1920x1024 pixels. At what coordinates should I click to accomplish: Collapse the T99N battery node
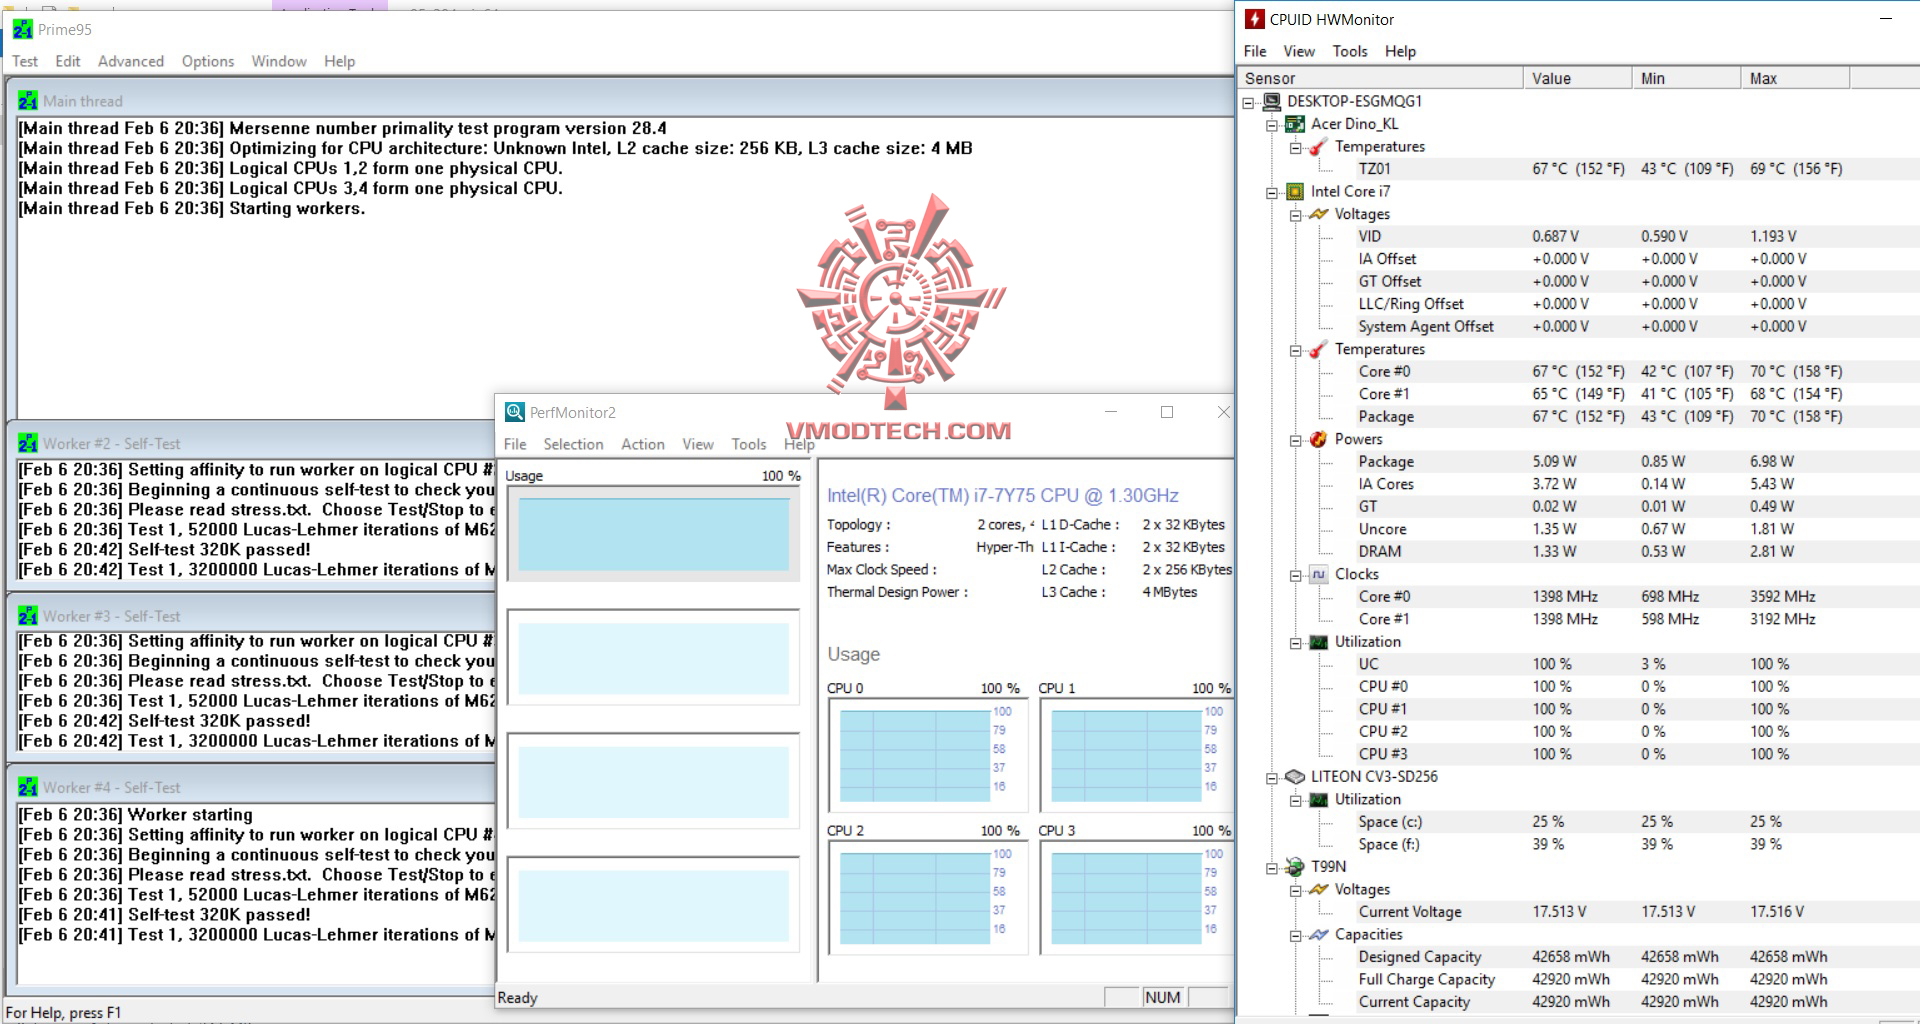(1272, 868)
